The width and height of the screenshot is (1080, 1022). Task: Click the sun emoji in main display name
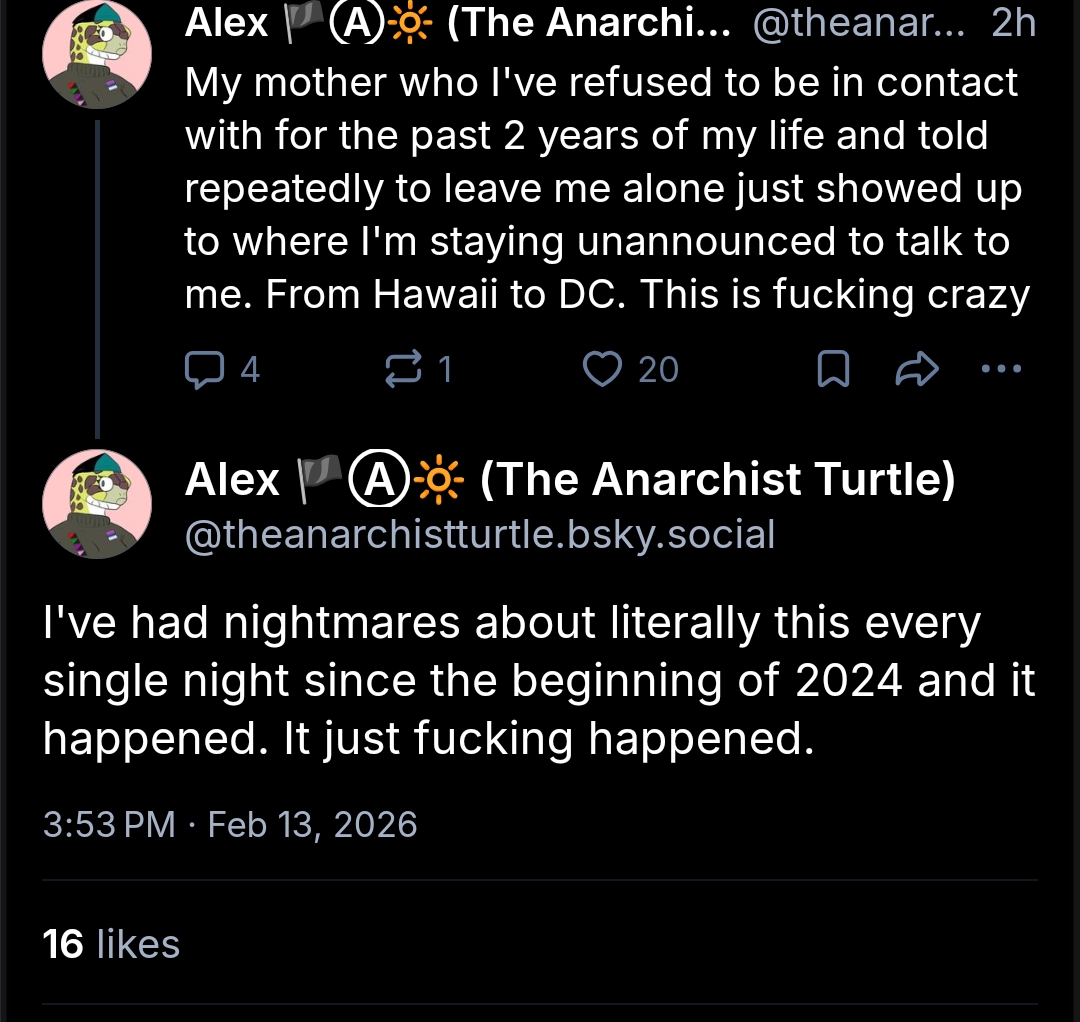tap(438, 481)
